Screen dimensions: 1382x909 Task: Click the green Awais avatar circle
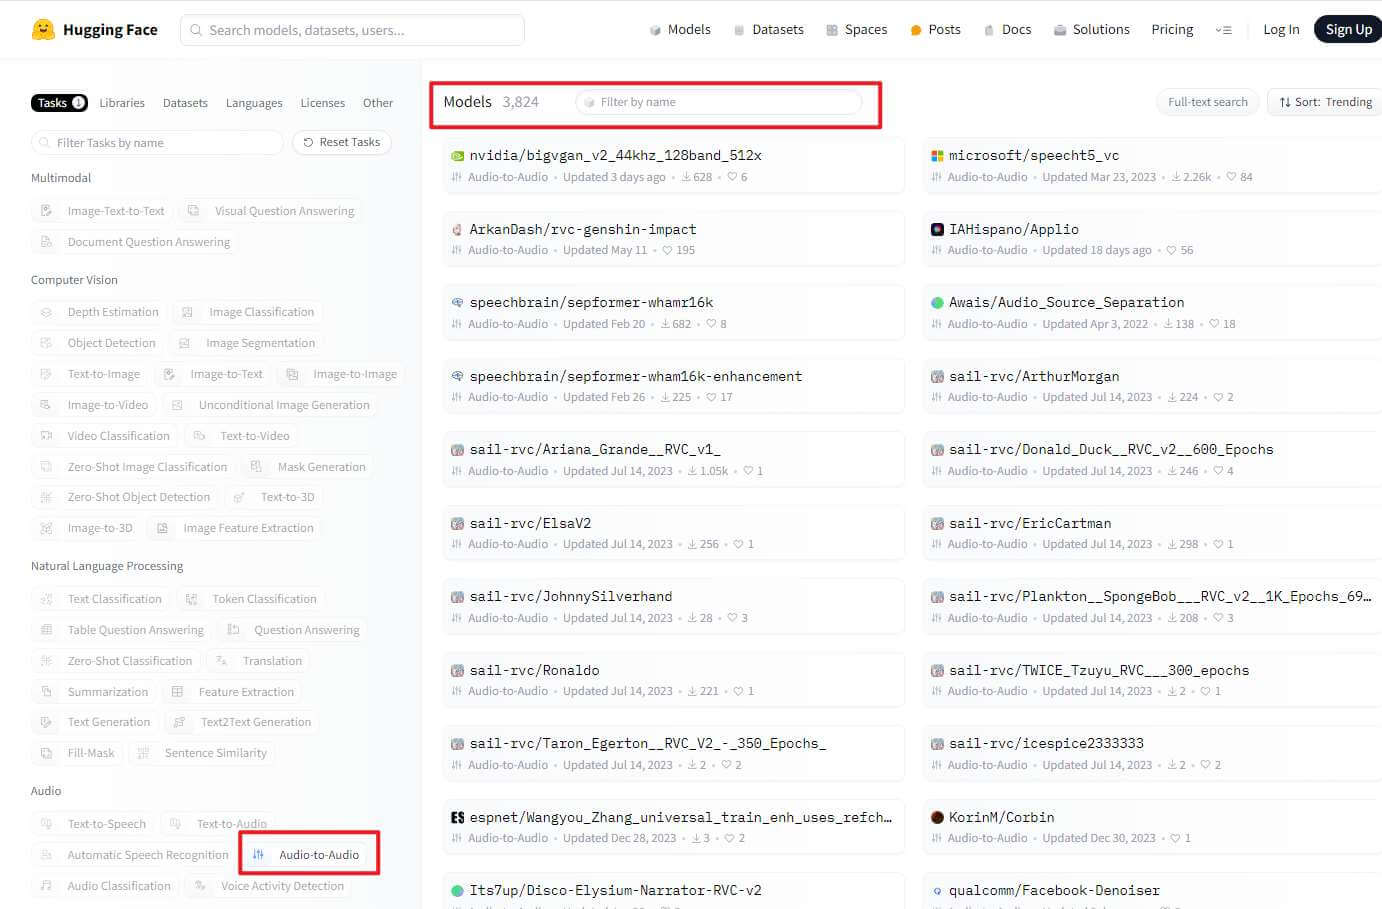[x=937, y=303]
